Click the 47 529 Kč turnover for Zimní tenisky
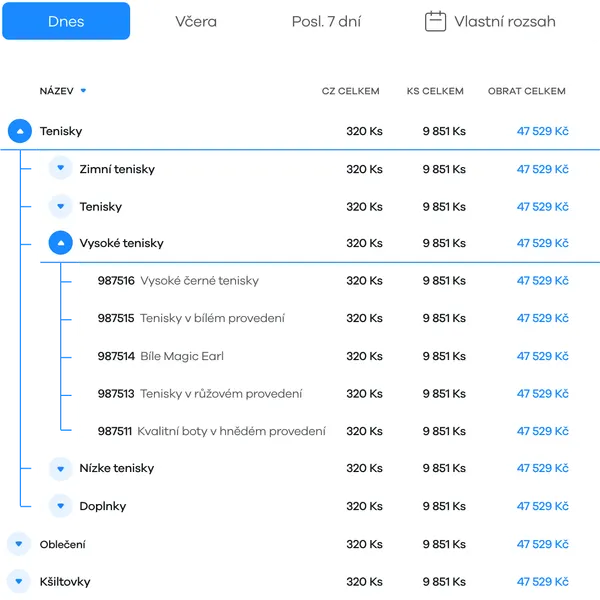Screen dimensions: 600x600 point(543,169)
